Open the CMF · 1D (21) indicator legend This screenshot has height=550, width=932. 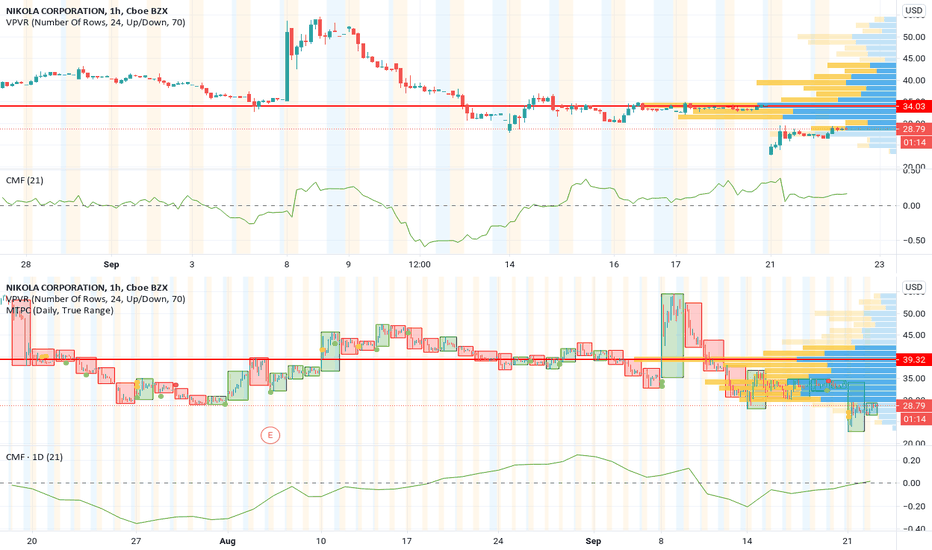[x=34, y=457]
